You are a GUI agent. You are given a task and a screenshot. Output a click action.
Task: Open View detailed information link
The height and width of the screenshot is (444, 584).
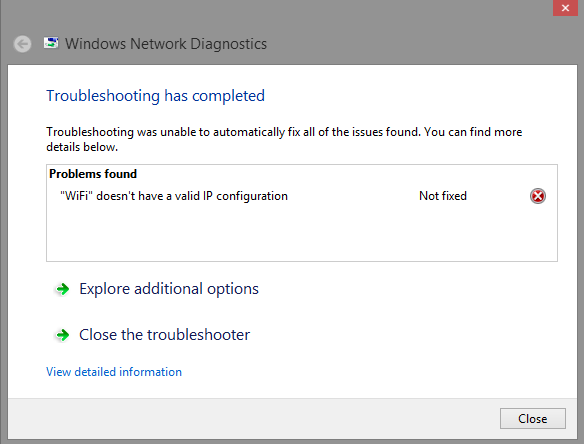click(114, 372)
